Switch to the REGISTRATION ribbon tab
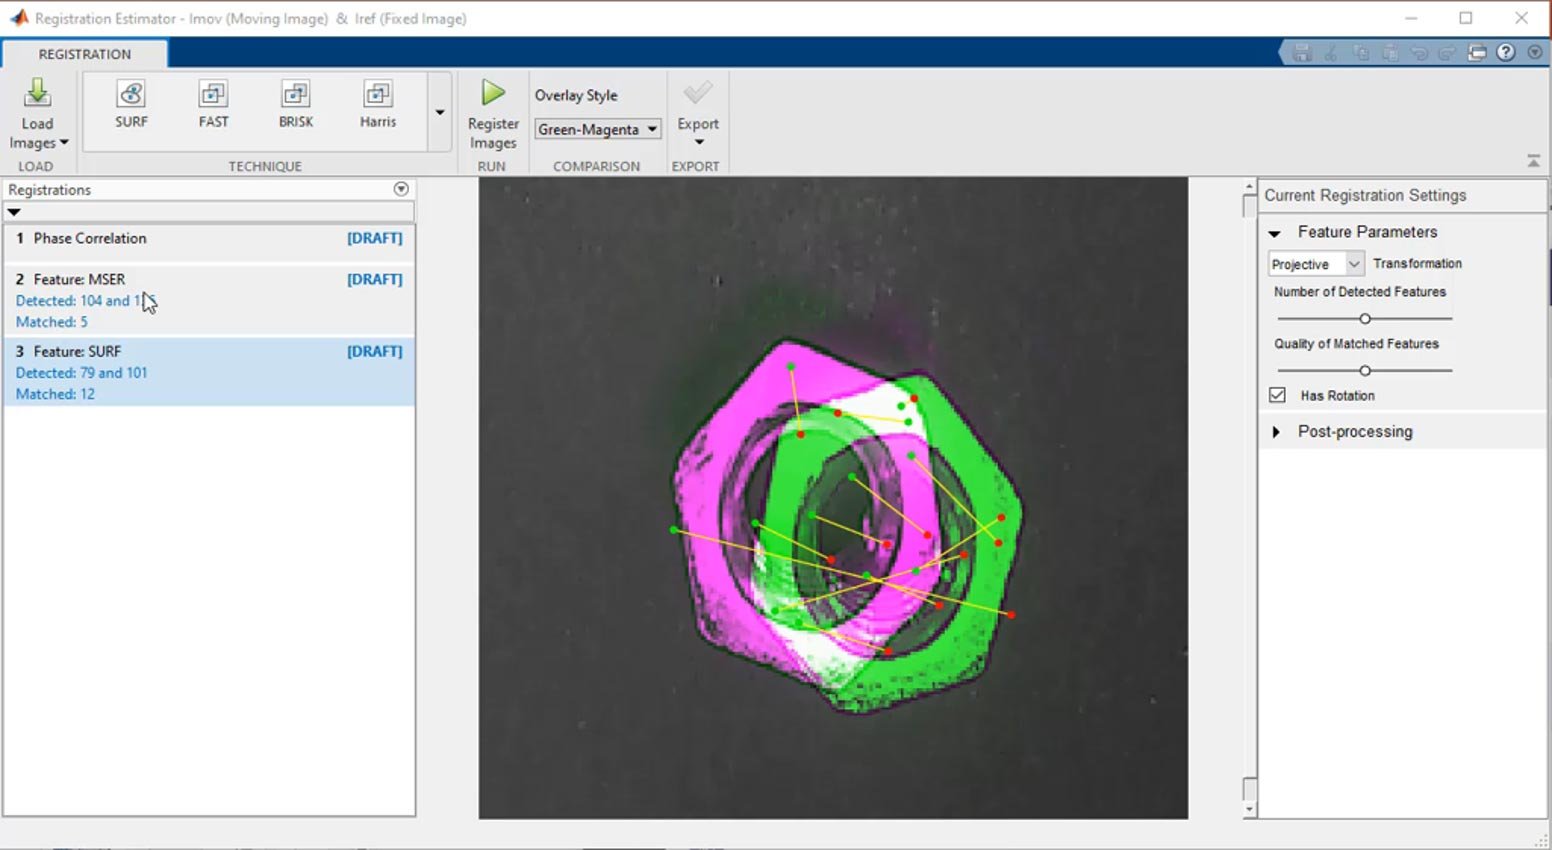This screenshot has height=850, width=1552. (85, 54)
